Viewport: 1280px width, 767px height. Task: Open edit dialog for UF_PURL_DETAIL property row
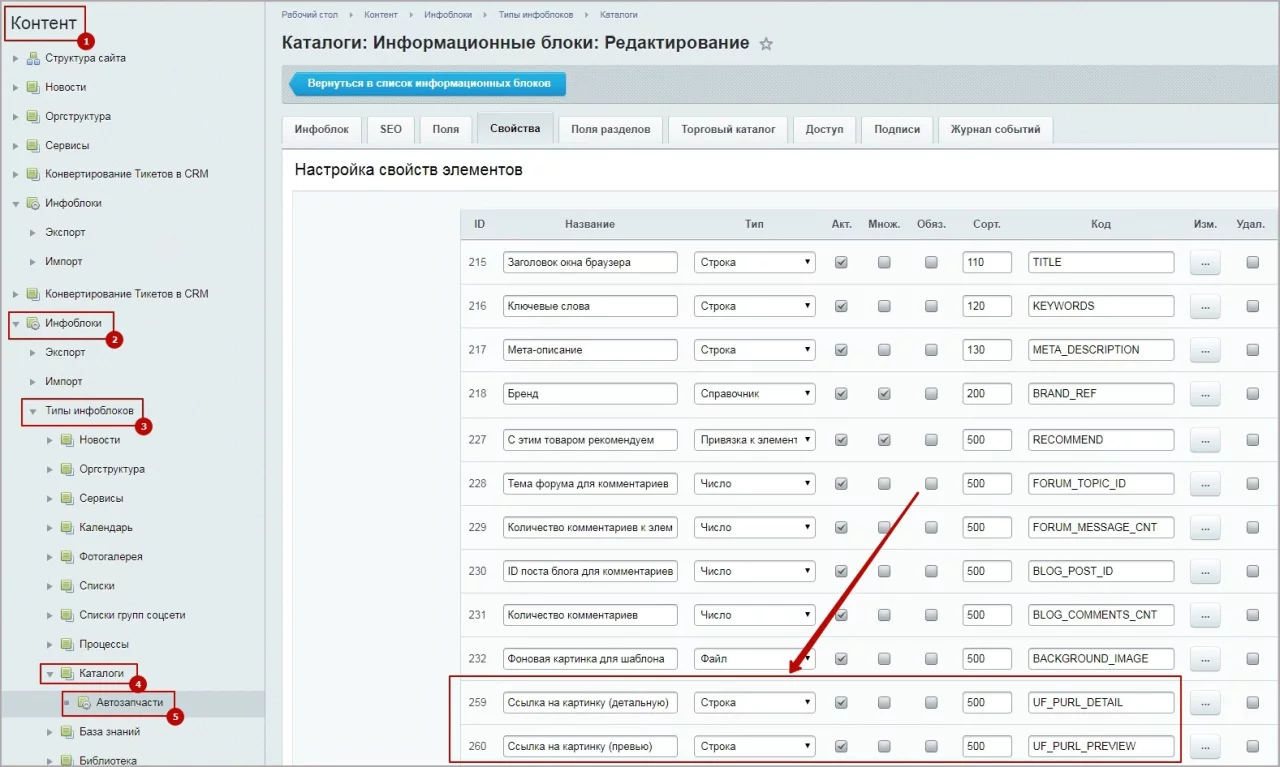(x=1204, y=703)
